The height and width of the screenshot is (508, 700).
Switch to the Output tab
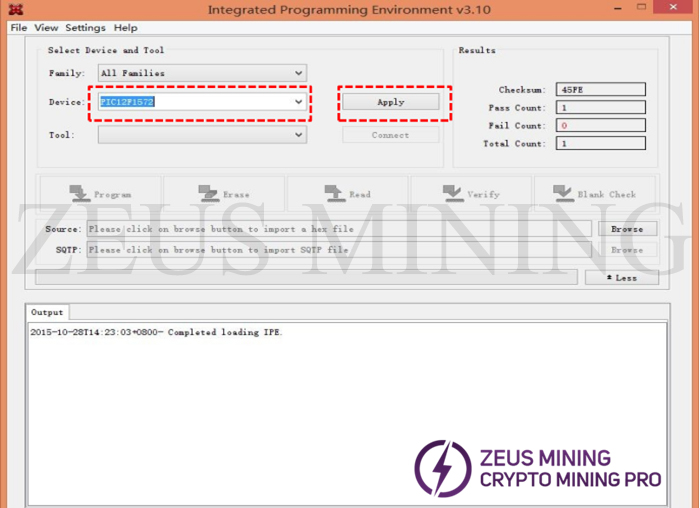[47, 312]
